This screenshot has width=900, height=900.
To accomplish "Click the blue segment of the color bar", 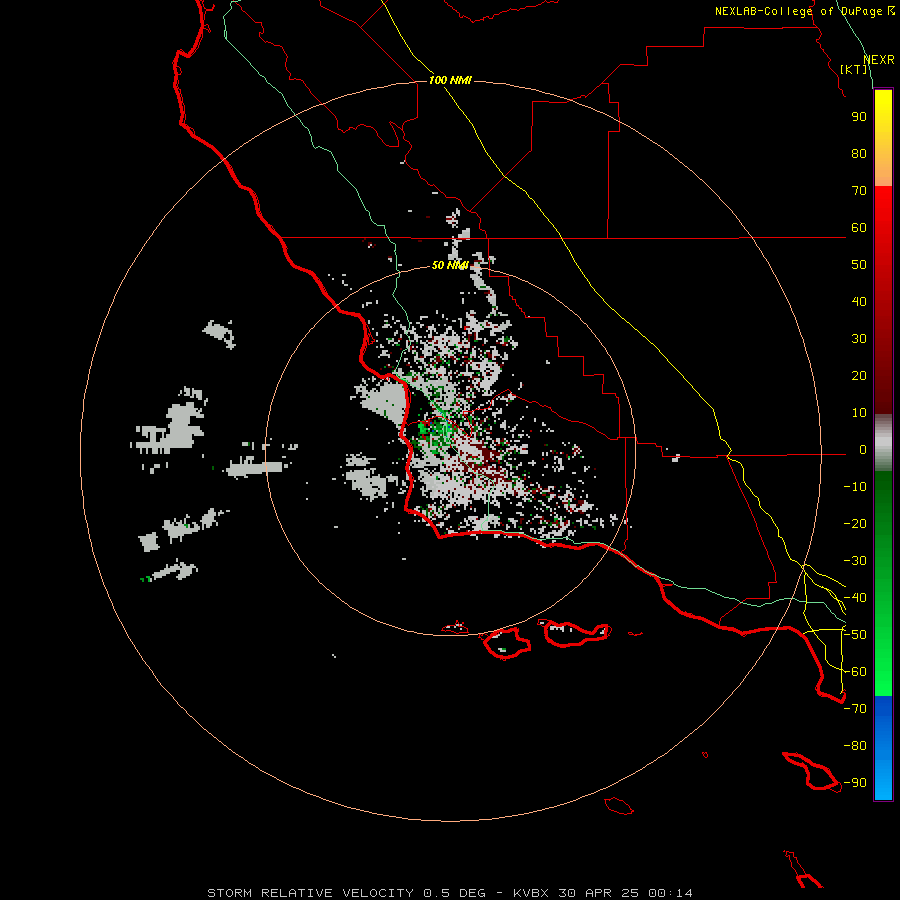I will click(883, 748).
